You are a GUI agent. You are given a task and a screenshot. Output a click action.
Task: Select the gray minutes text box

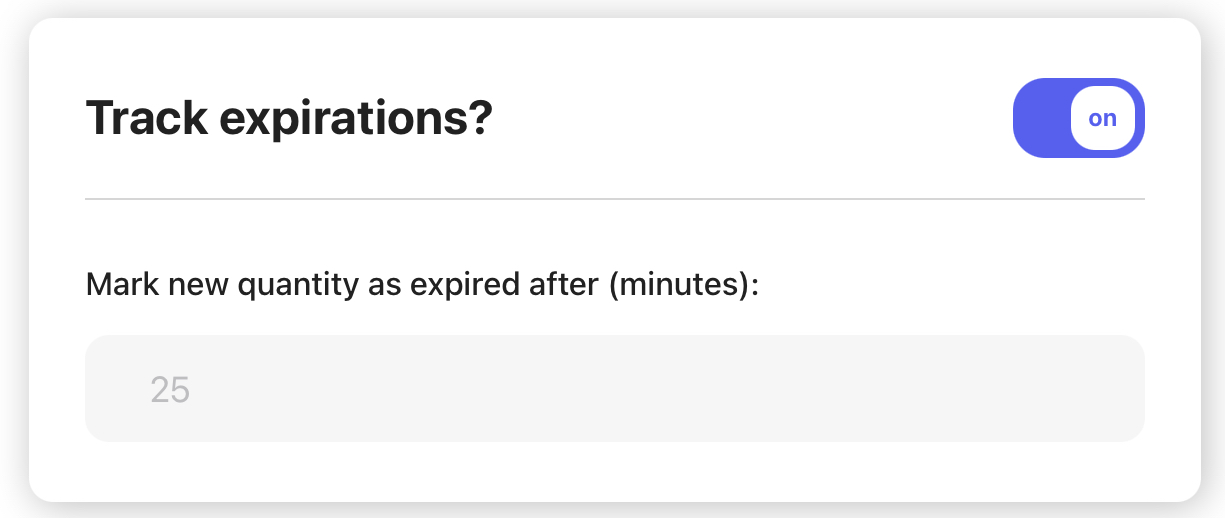[x=614, y=388]
